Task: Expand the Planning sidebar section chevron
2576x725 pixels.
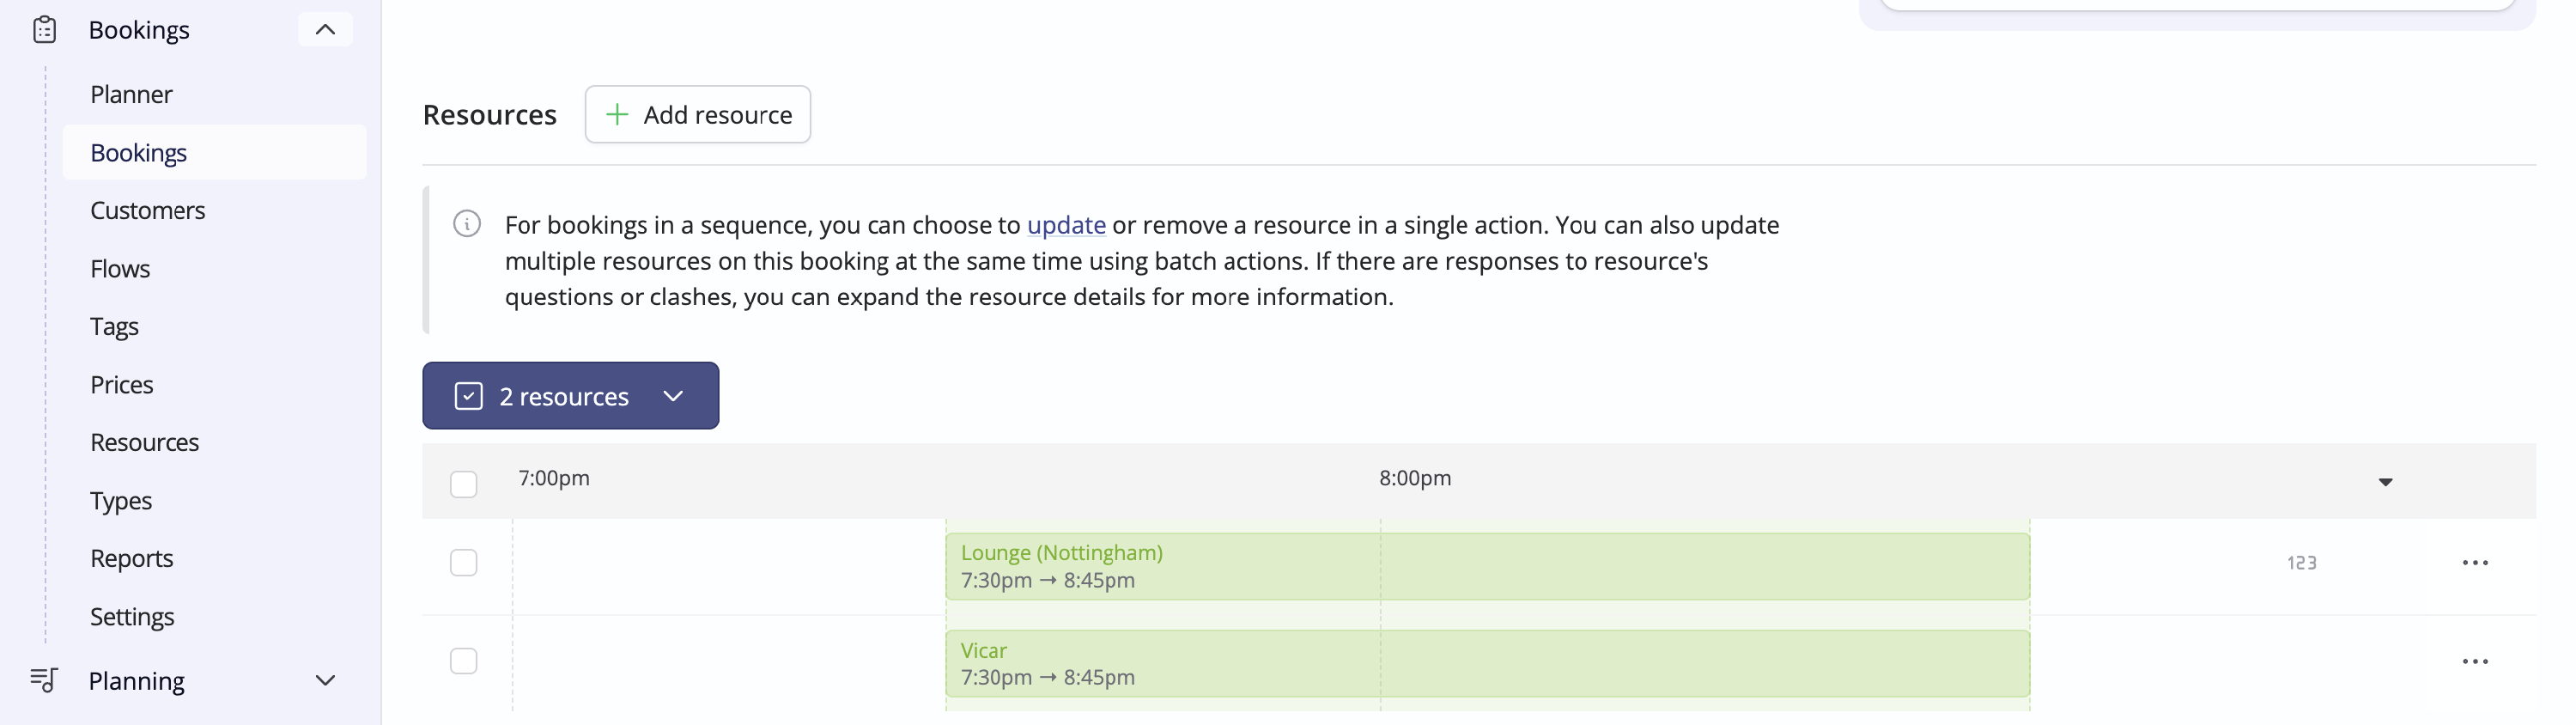Action: (x=325, y=680)
